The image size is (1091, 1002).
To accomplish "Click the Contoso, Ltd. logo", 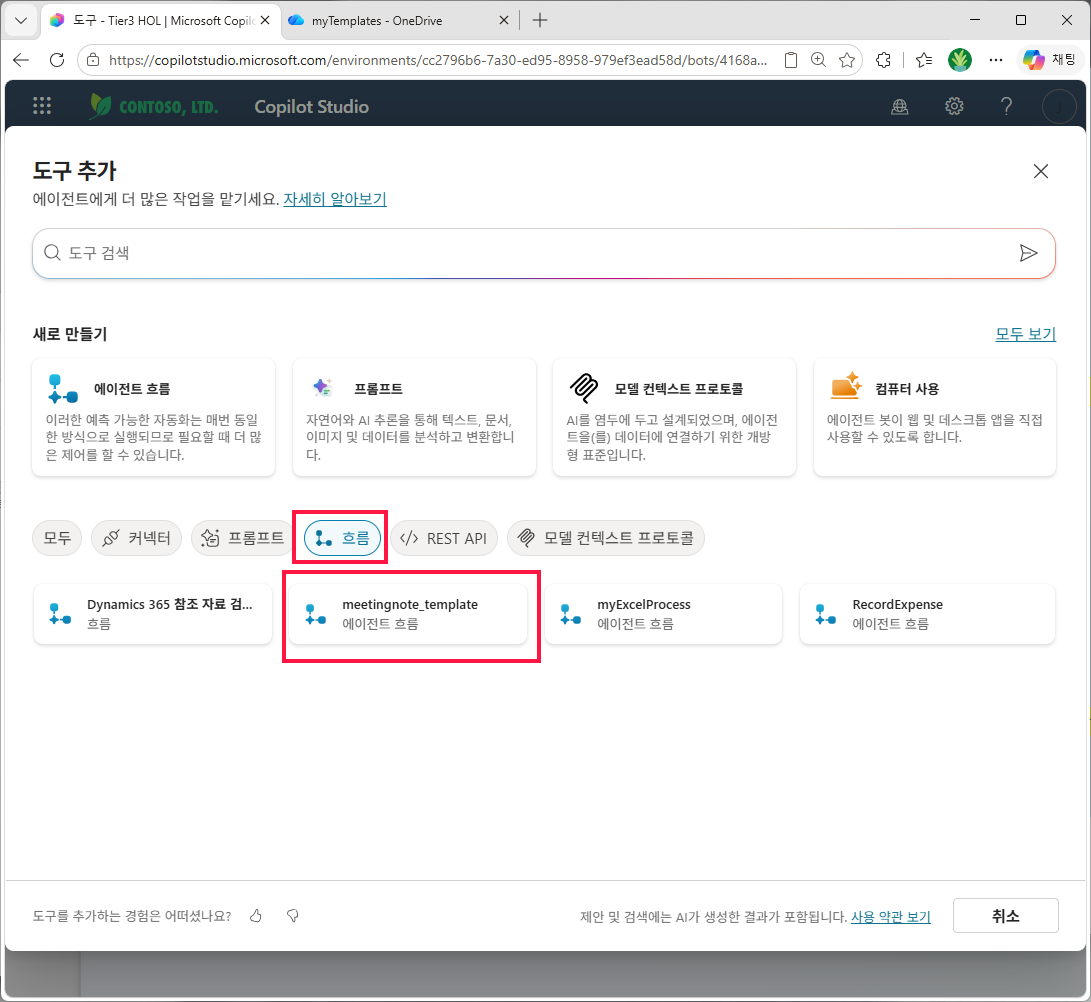I will click(x=154, y=106).
